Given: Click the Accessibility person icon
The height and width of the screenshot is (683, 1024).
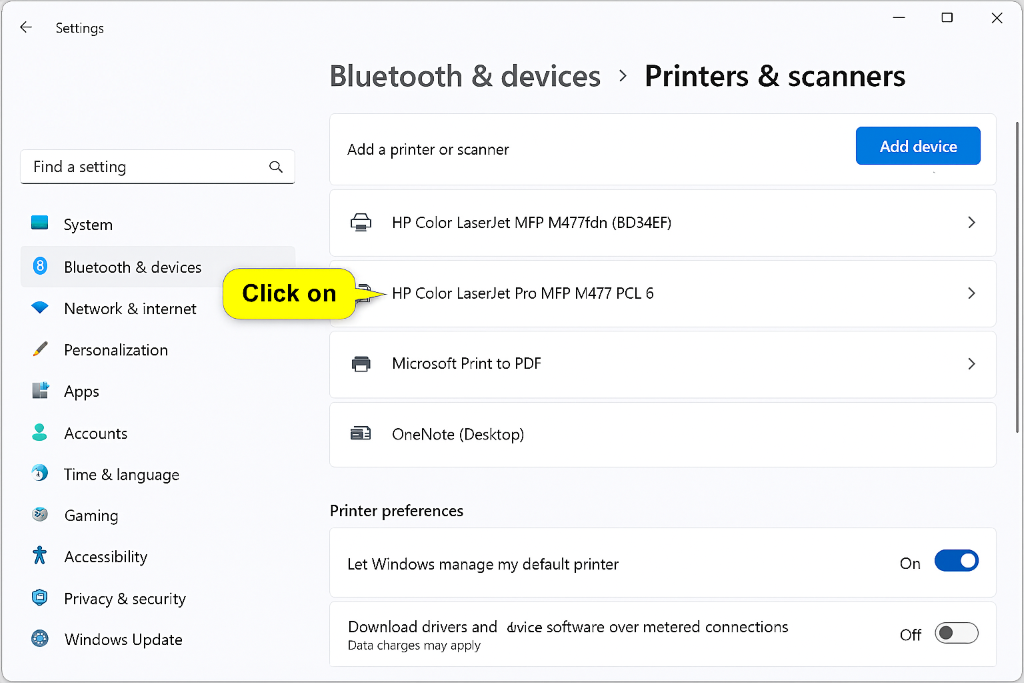Looking at the screenshot, I should click(x=40, y=556).
